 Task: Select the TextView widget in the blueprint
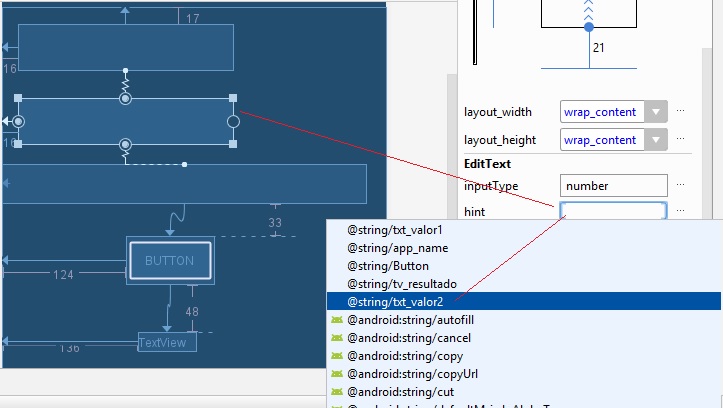(167, 342)
